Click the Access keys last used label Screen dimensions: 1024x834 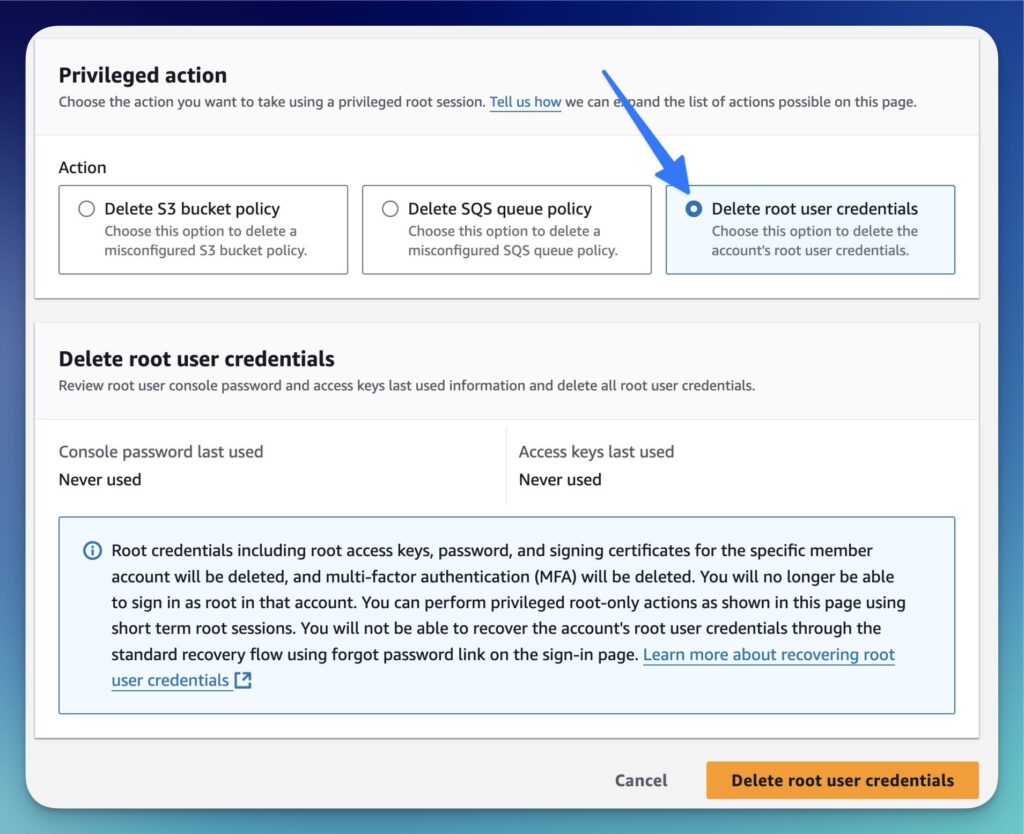(596, 451)
